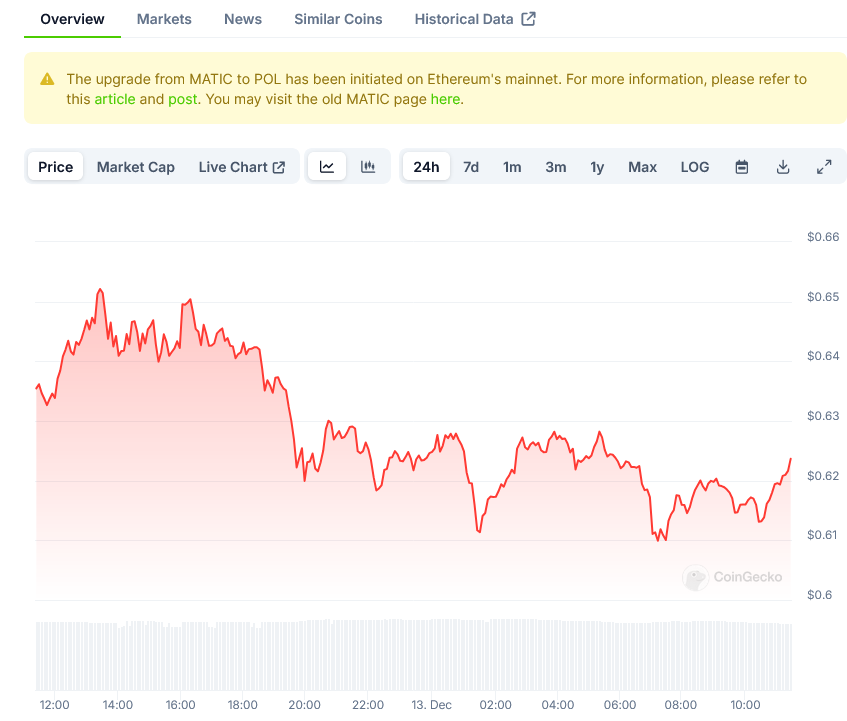Screen dimensions: 847x721
Task: Open Live Chart external link
Action: point(242,167)
